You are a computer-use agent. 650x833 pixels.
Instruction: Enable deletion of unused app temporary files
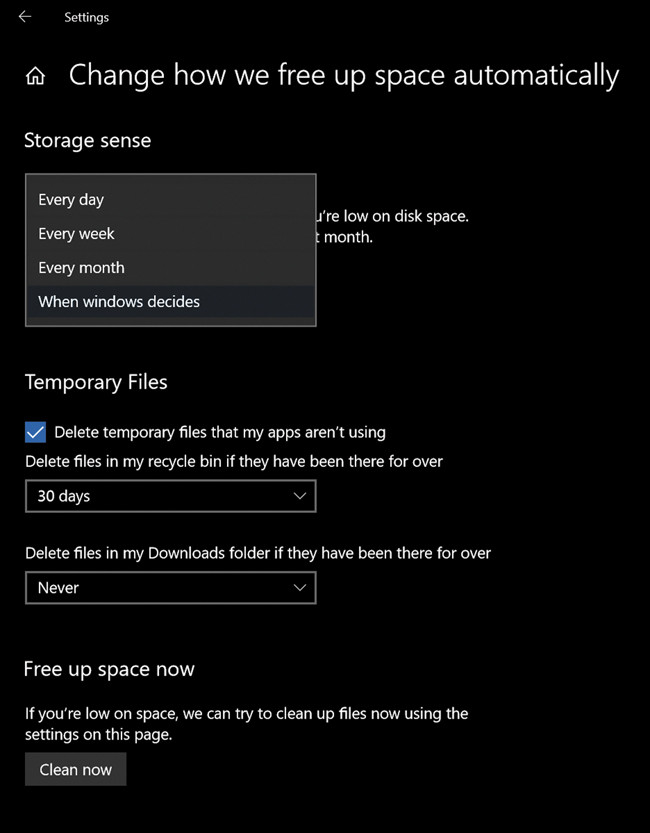pyautogui.click(x=35, y=432)
